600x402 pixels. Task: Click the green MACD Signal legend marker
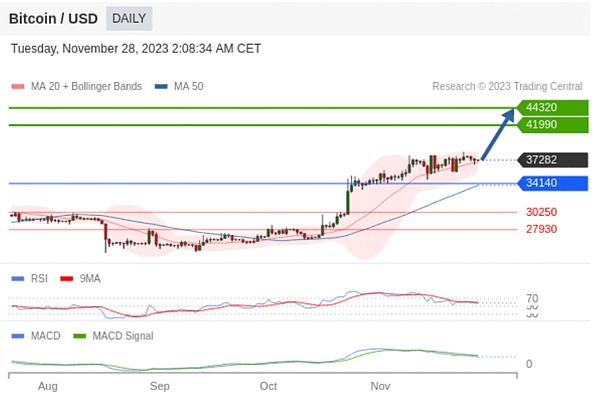[x=82, y=336]
